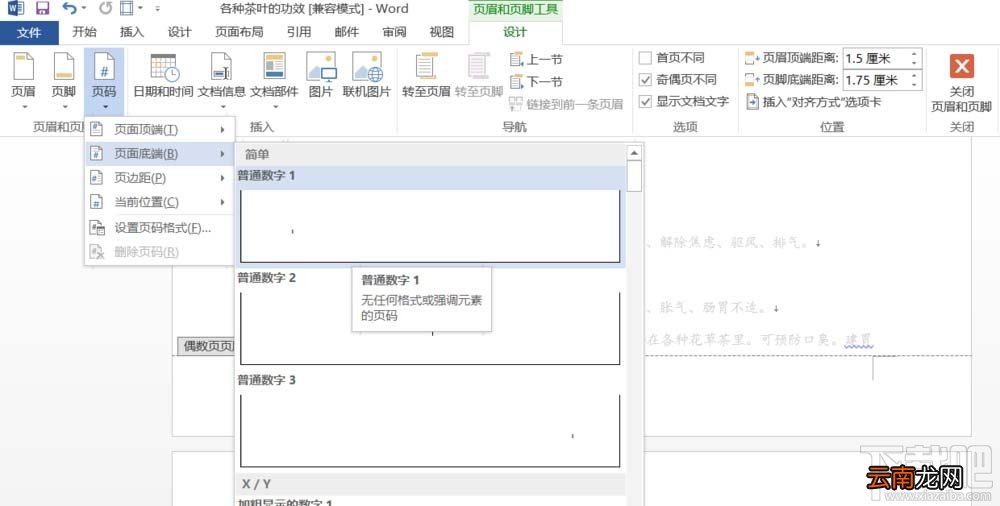Switch to the 邮件 tab
Screen dimensions: 1000x506
point(346,32)
